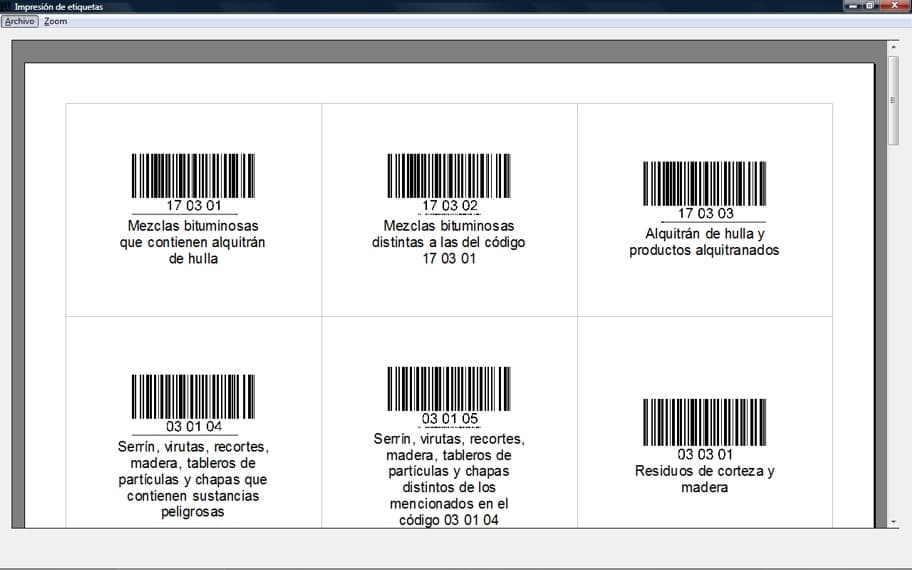The height and width of the screenshot is (570, 912).
Task: Click the vertical scrollbar thumb
Action: click(893, 100)
